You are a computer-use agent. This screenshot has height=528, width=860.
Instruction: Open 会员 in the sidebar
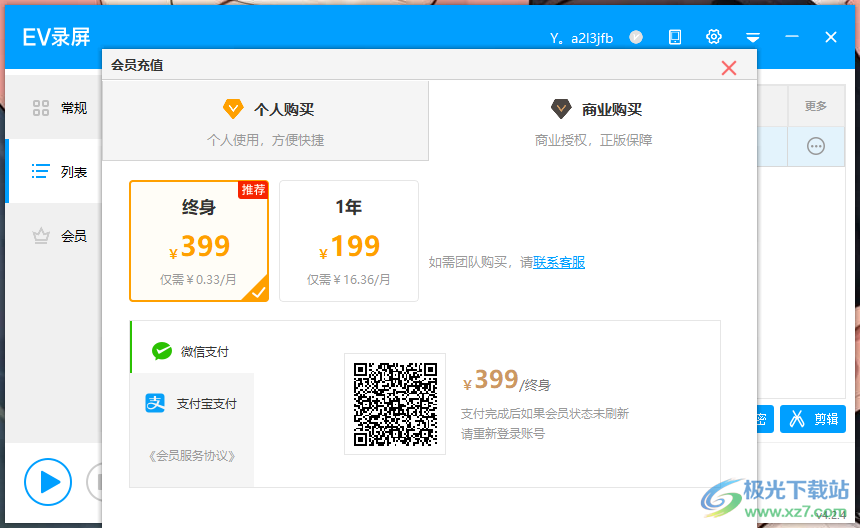pyautogui.click(x=54, y=236)
